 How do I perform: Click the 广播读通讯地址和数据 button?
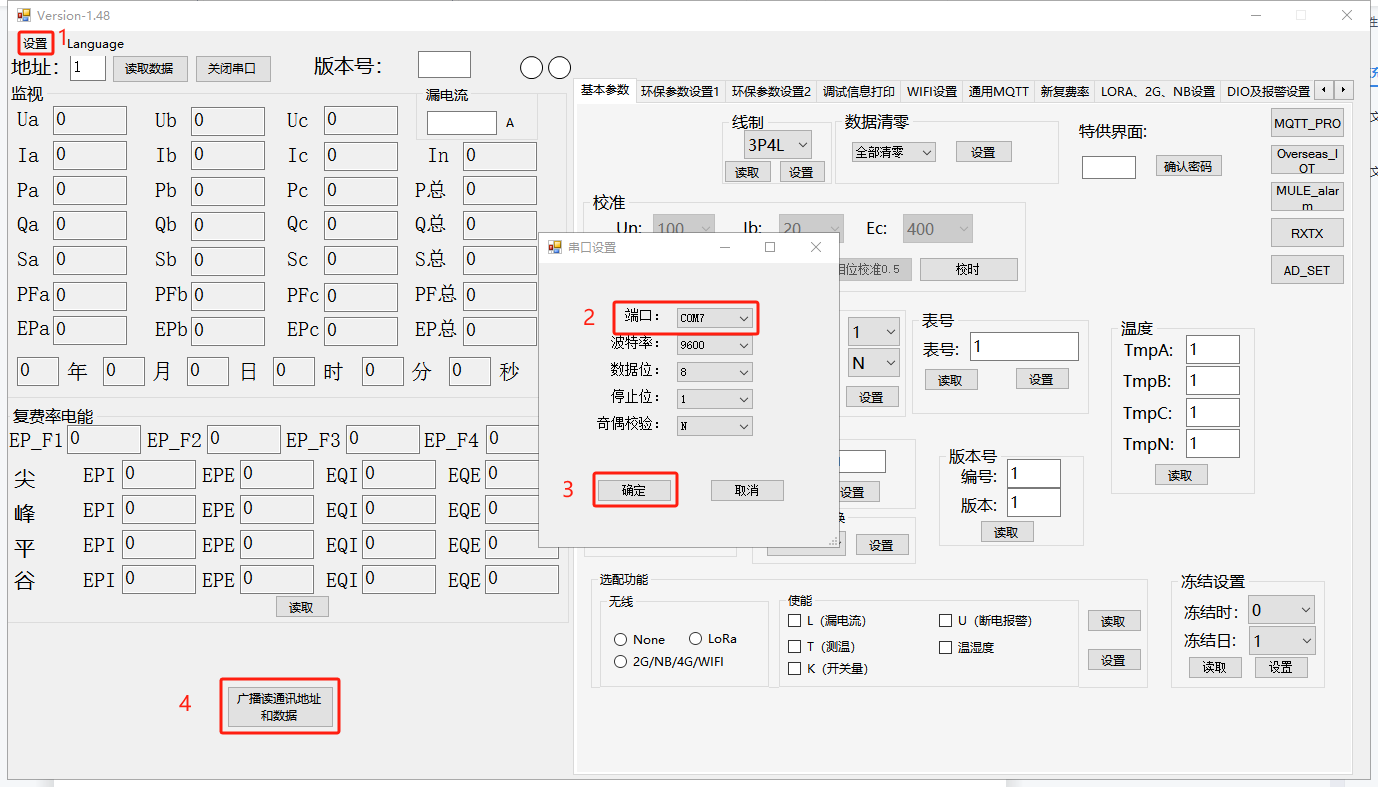[279, 707]
